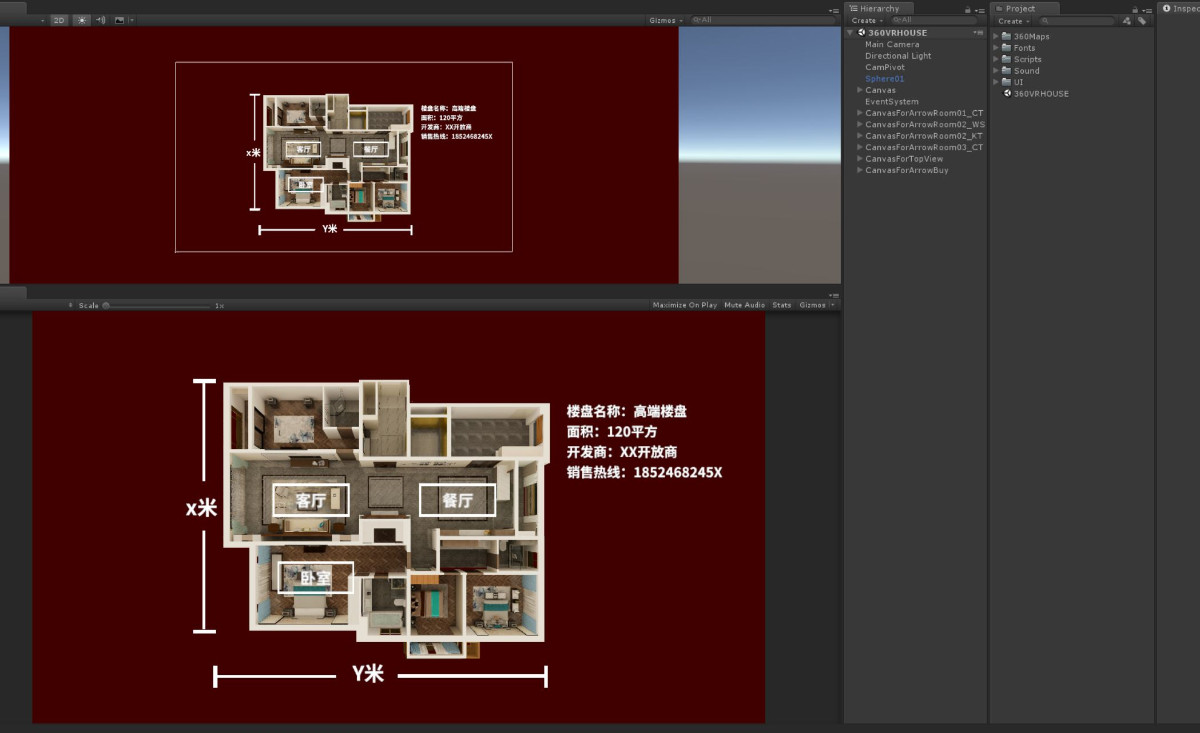Toggle Mute Audio in Game view
The image size is (1200, 733).
[x=744, y=305]
